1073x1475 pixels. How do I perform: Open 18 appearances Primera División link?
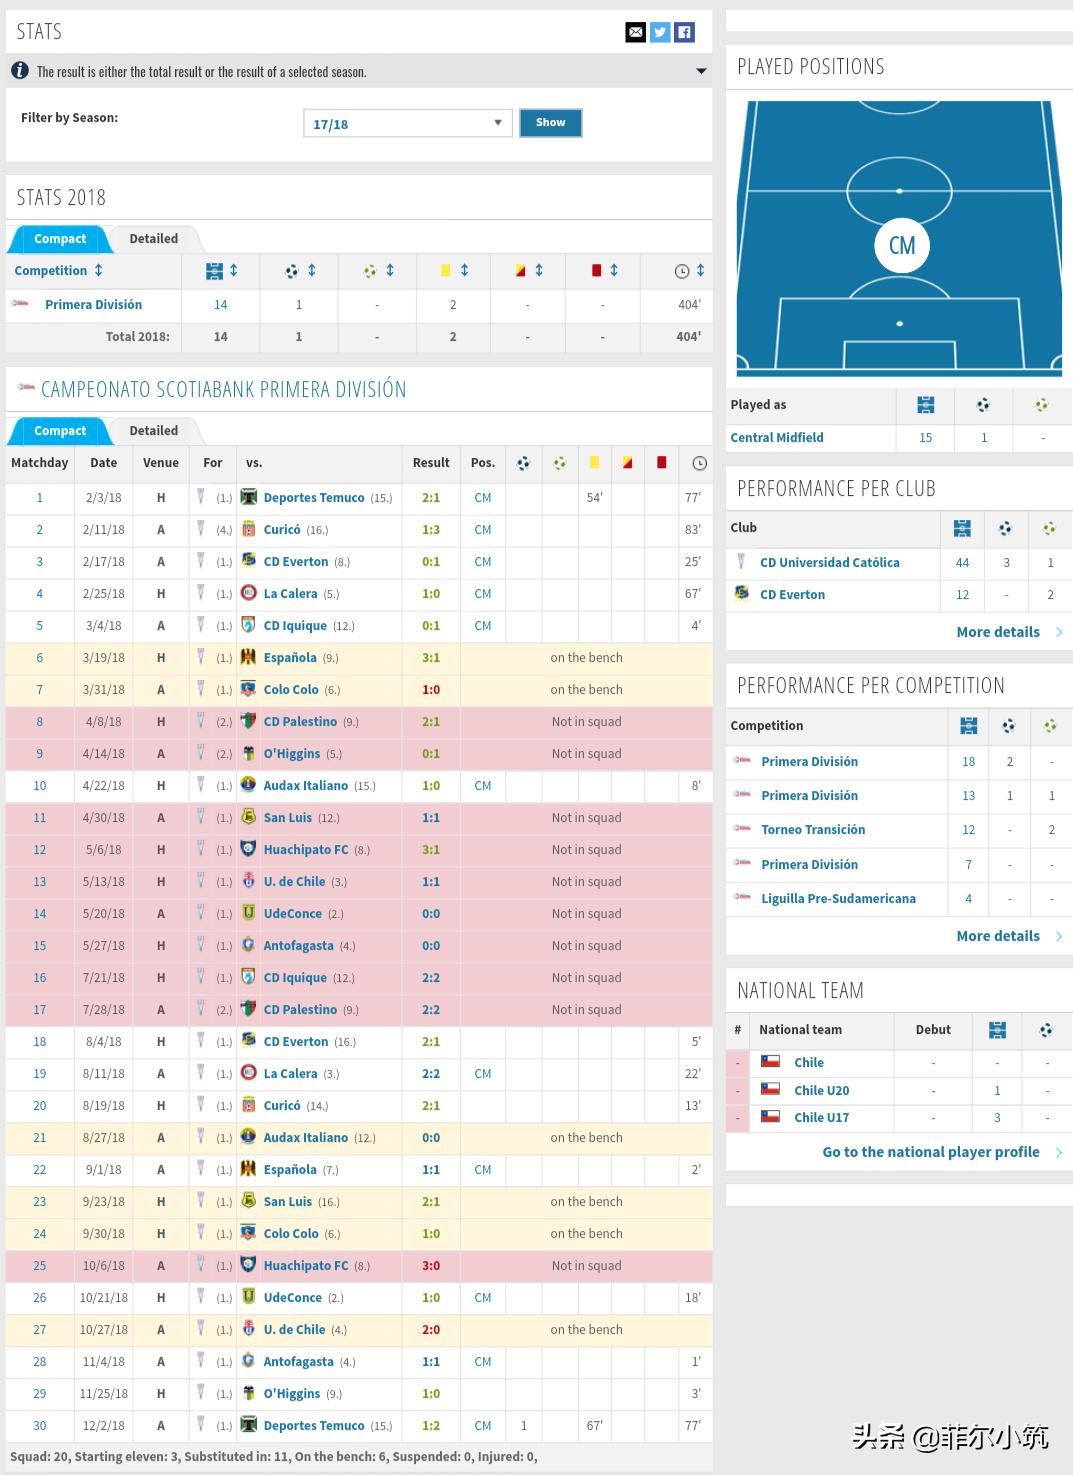[x=968, y=761]
